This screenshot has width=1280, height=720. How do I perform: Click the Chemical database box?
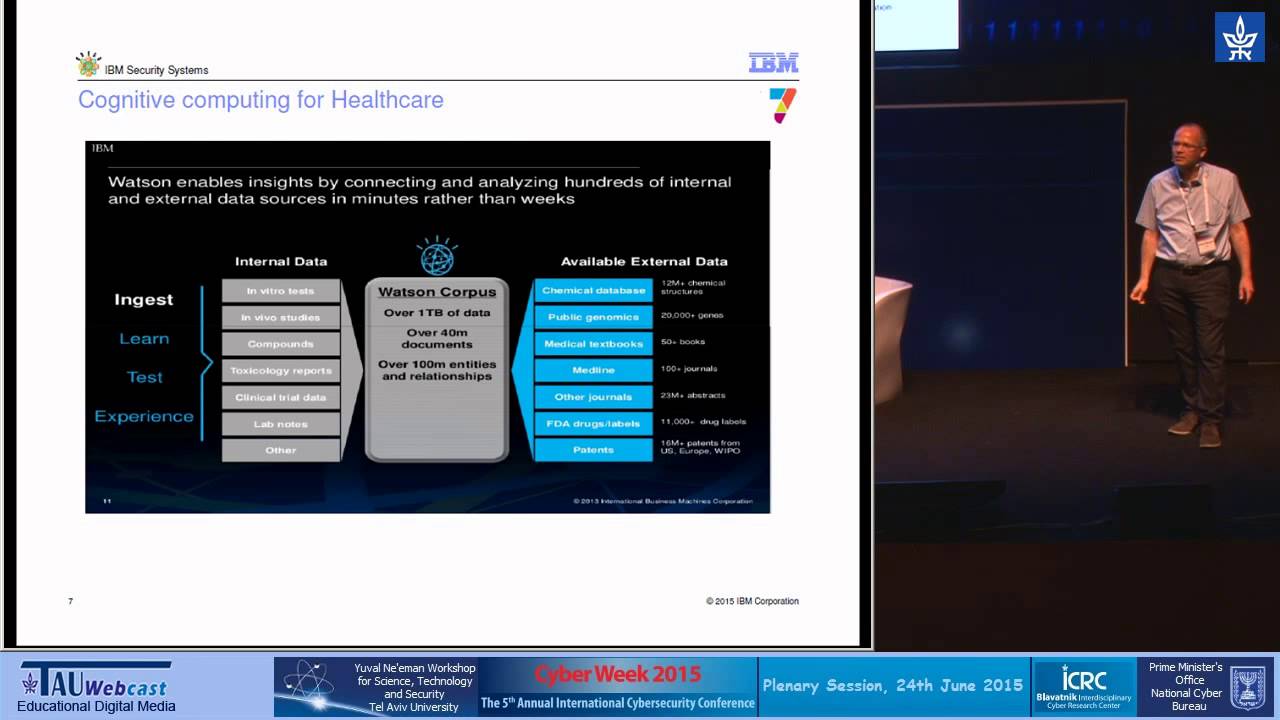(594, 290)
